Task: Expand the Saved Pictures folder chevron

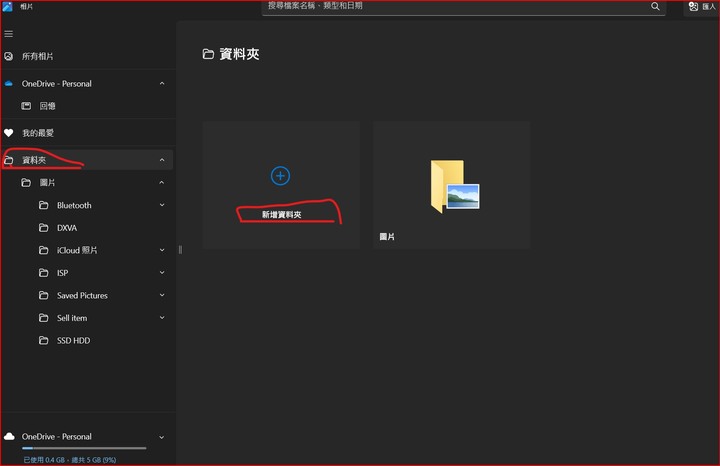Action: coord(162,295)
